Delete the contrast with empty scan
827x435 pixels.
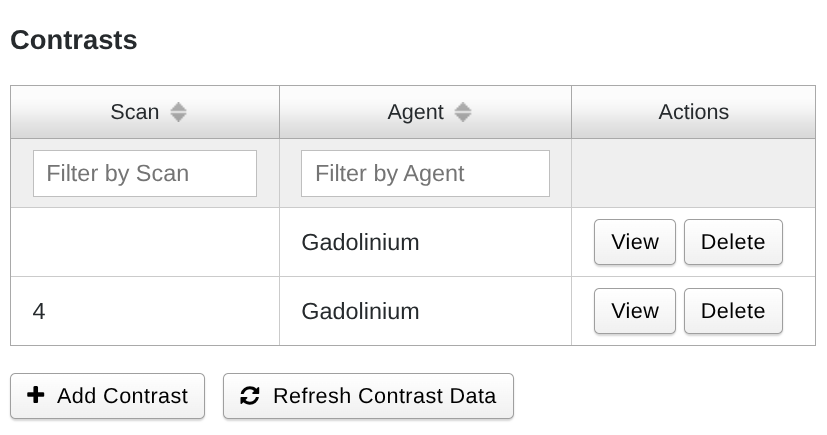point(733,242)
